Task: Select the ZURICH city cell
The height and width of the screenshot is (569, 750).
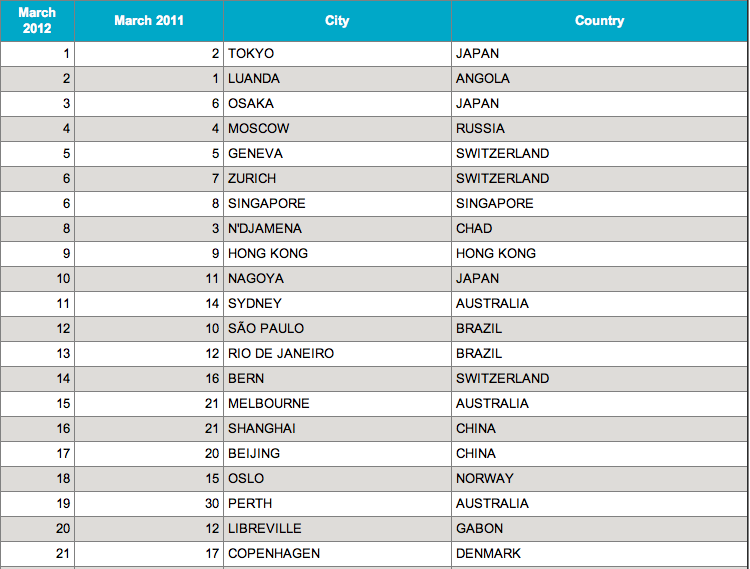Action: point(337,178)
